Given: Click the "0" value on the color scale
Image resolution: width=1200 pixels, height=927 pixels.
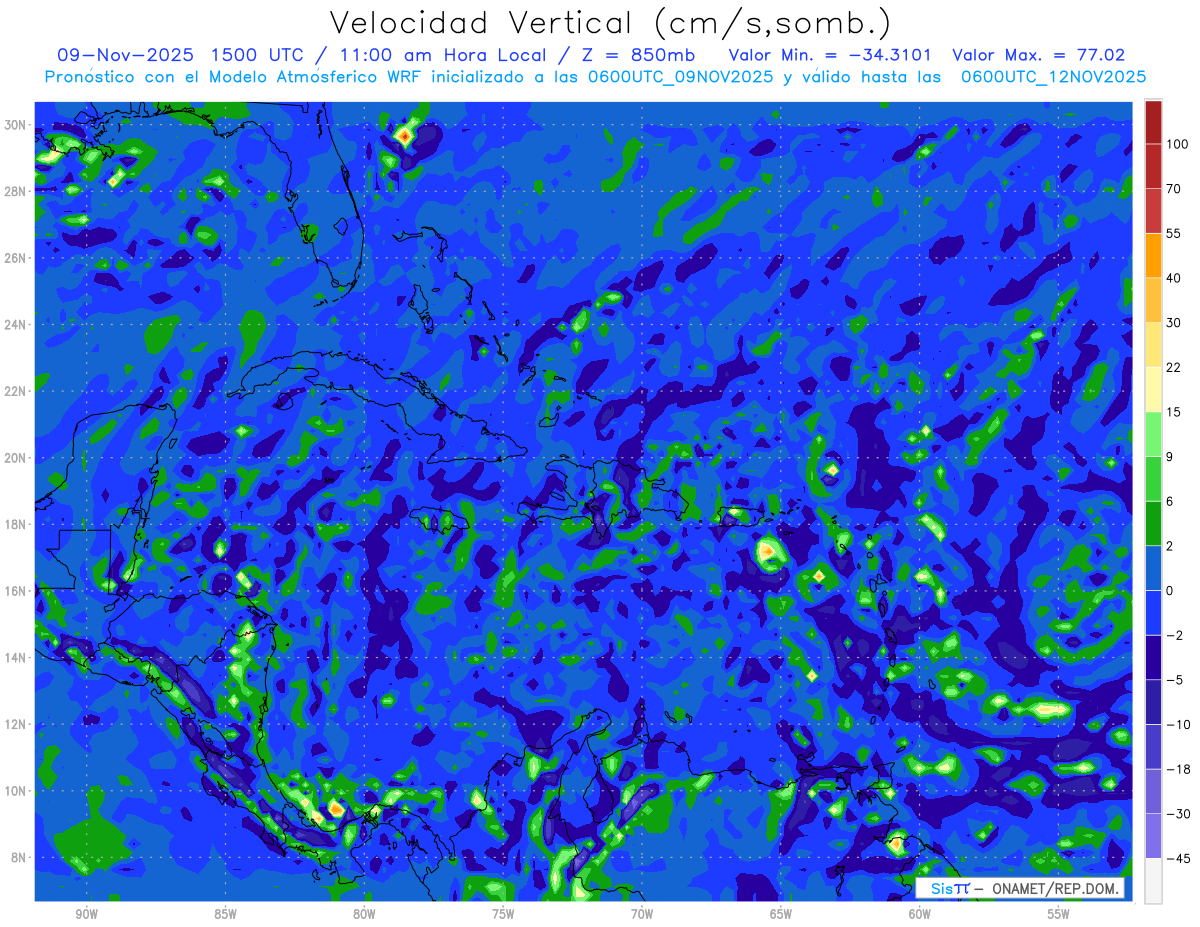Looking at the screenshot, I should tap(1170, 590).
